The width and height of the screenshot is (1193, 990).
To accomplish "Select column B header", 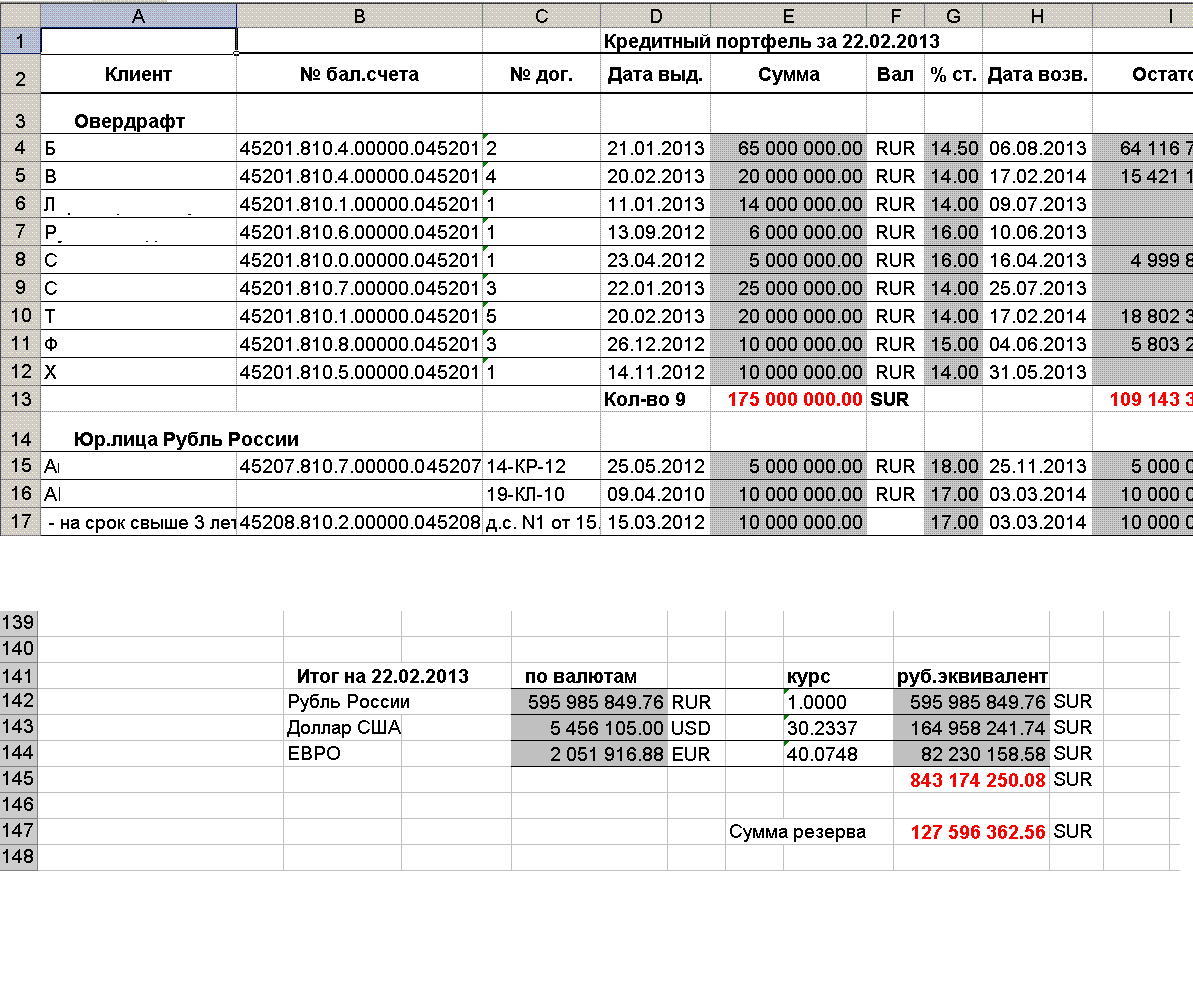I will tap(359, 15).
